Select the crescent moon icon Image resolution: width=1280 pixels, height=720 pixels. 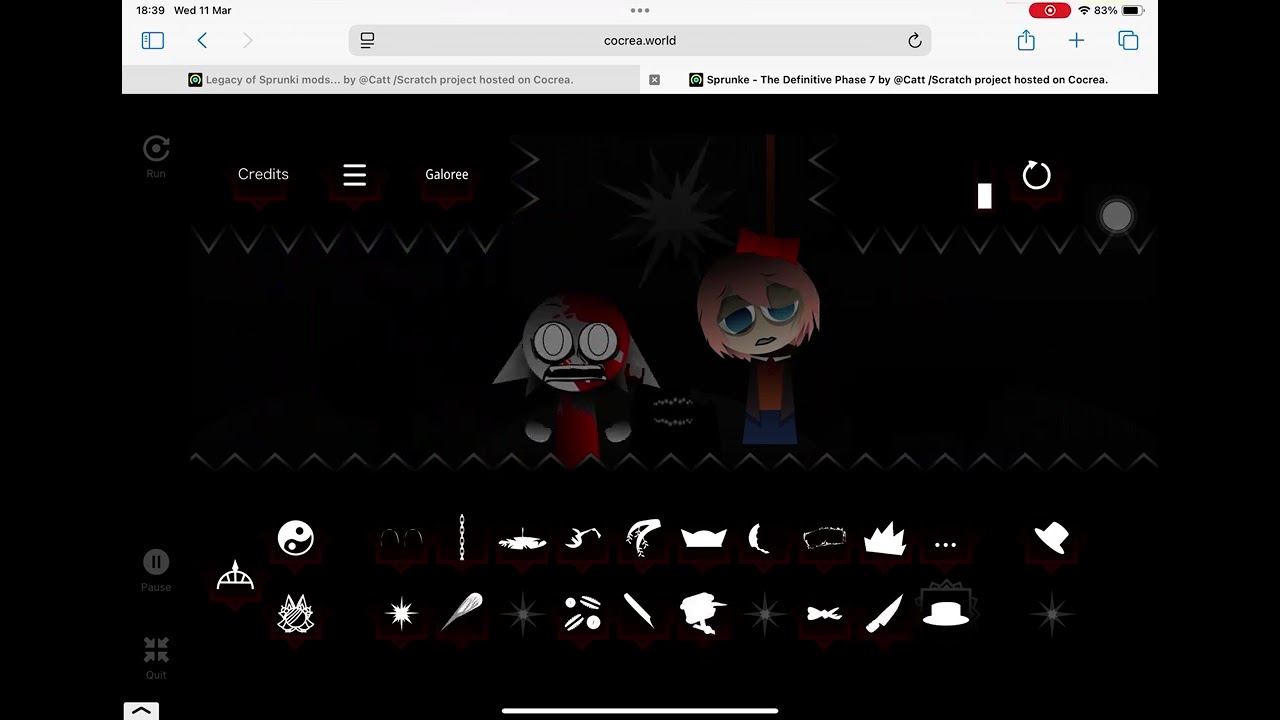click(x=760, y=539)
